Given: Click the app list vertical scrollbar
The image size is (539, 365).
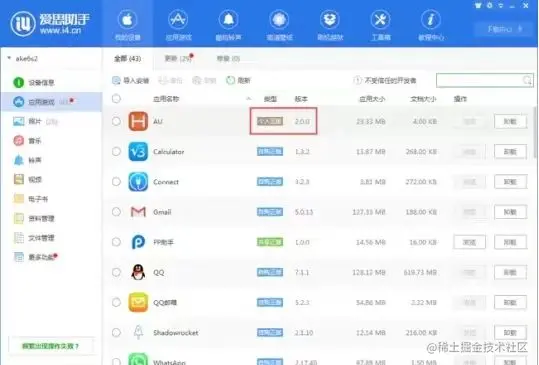Looking at the screenshot, I should pos(535,132).
